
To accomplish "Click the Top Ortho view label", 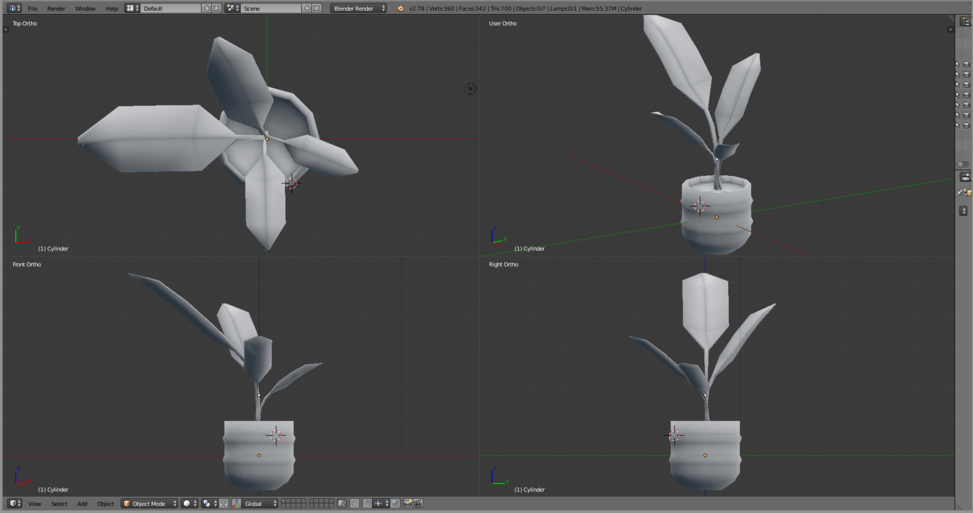I will point(25,24).
